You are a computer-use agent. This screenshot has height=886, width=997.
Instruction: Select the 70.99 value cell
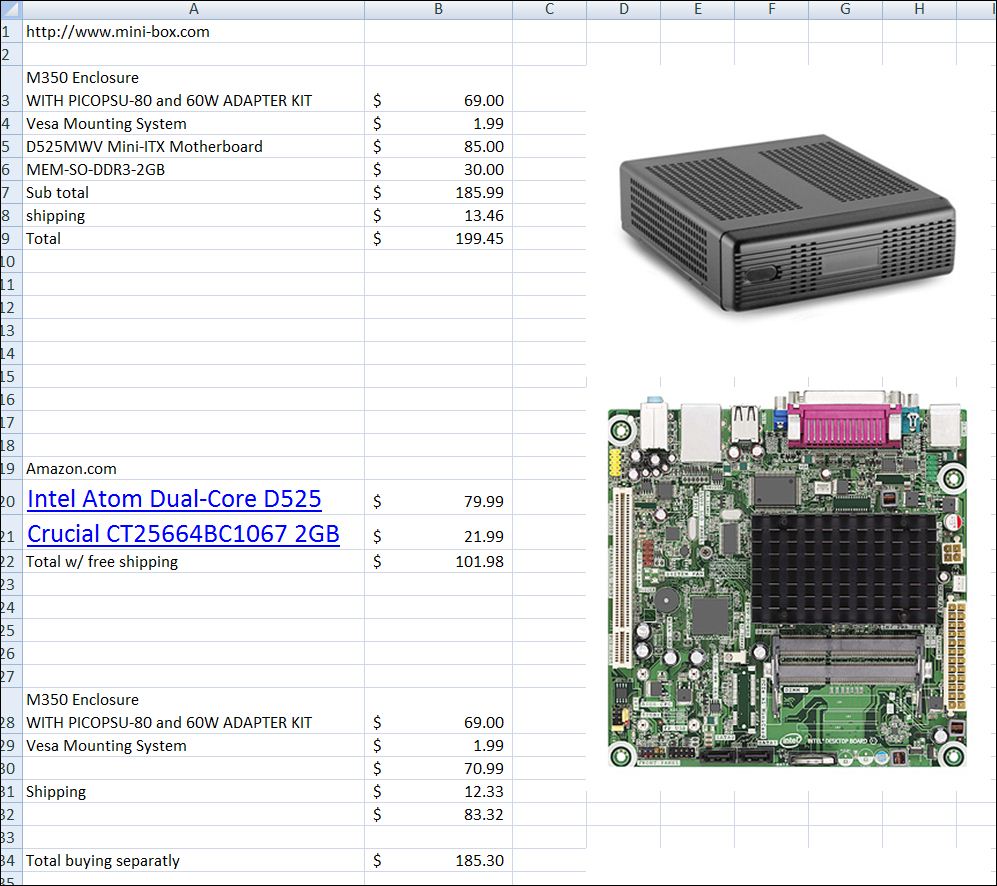438,768
